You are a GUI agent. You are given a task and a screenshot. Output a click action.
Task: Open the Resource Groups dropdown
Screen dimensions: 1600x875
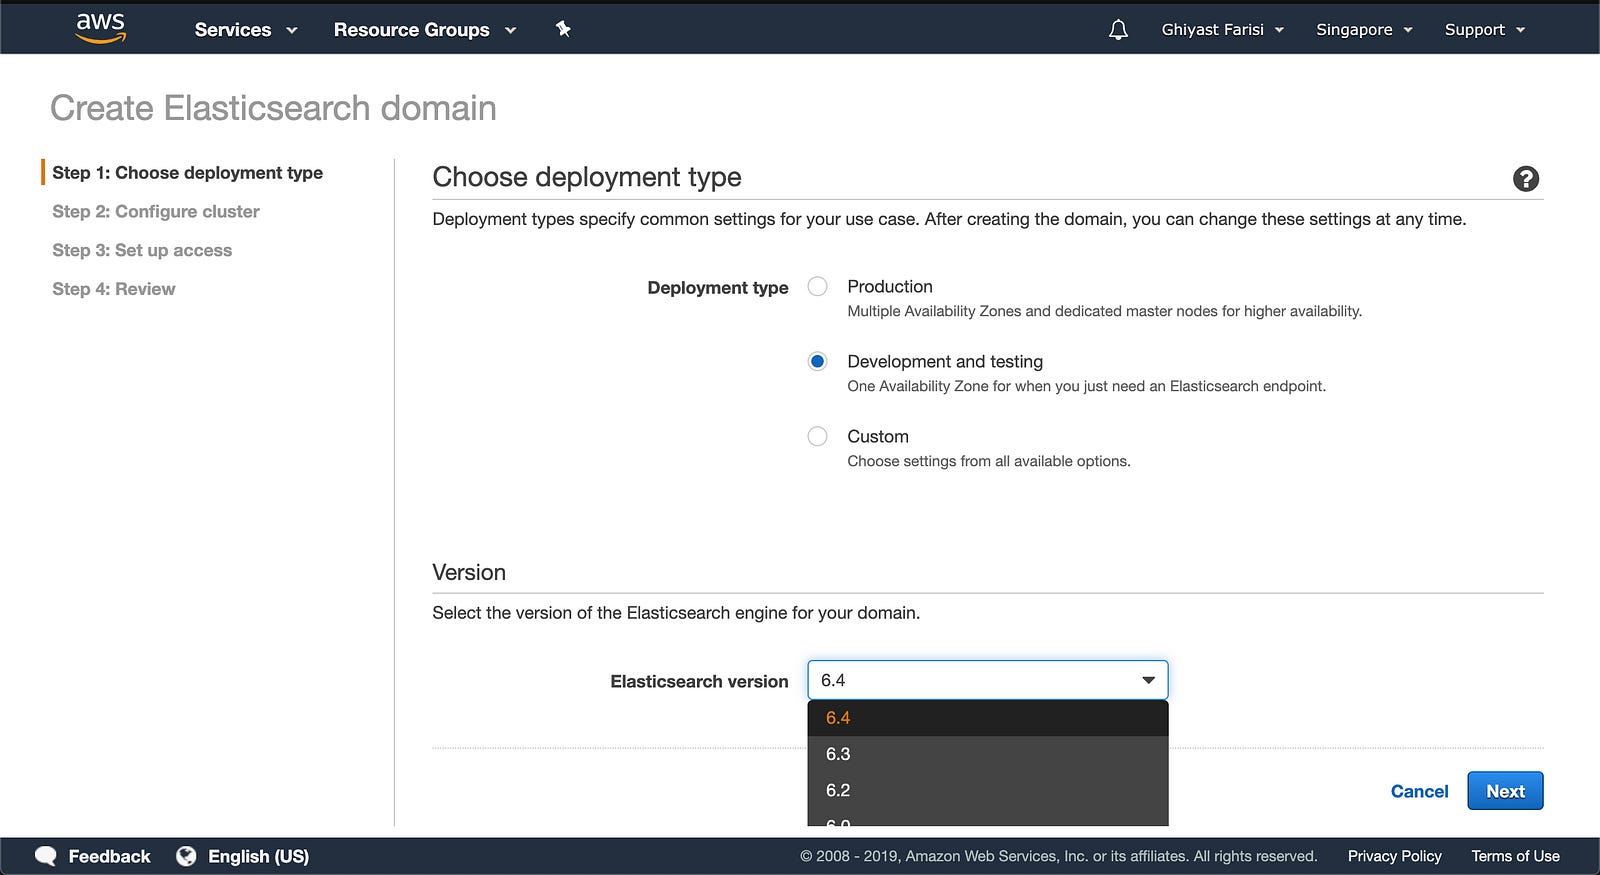pos(424,30)
